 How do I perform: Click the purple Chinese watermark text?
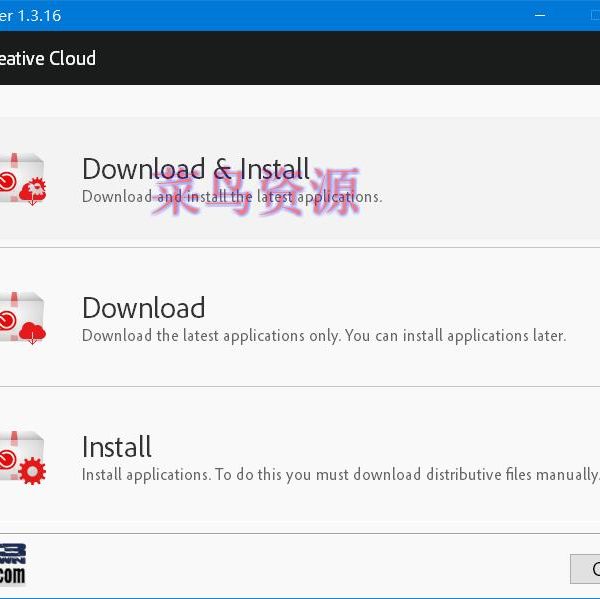pos(254,190)
